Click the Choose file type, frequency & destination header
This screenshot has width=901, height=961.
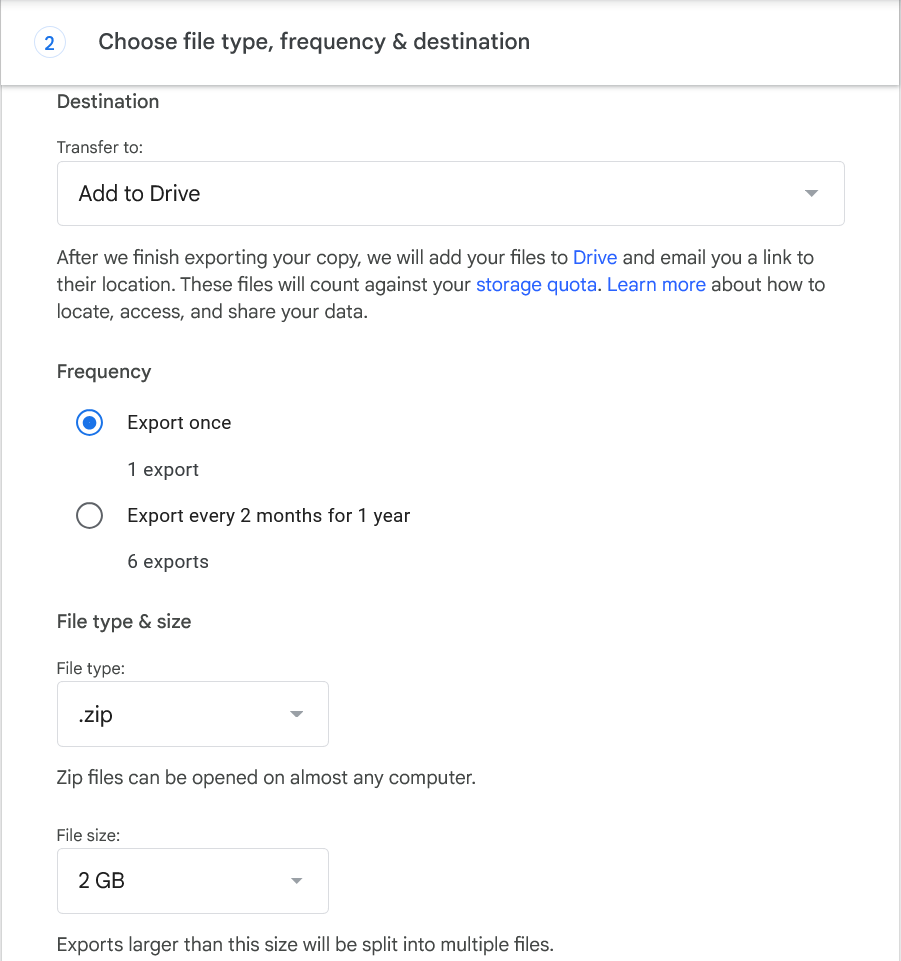[x=313, y=42]
